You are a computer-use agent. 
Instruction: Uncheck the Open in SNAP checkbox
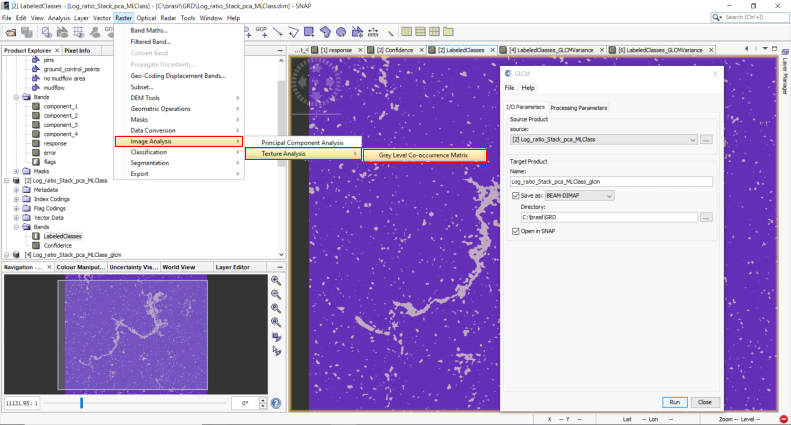[515, 232]
